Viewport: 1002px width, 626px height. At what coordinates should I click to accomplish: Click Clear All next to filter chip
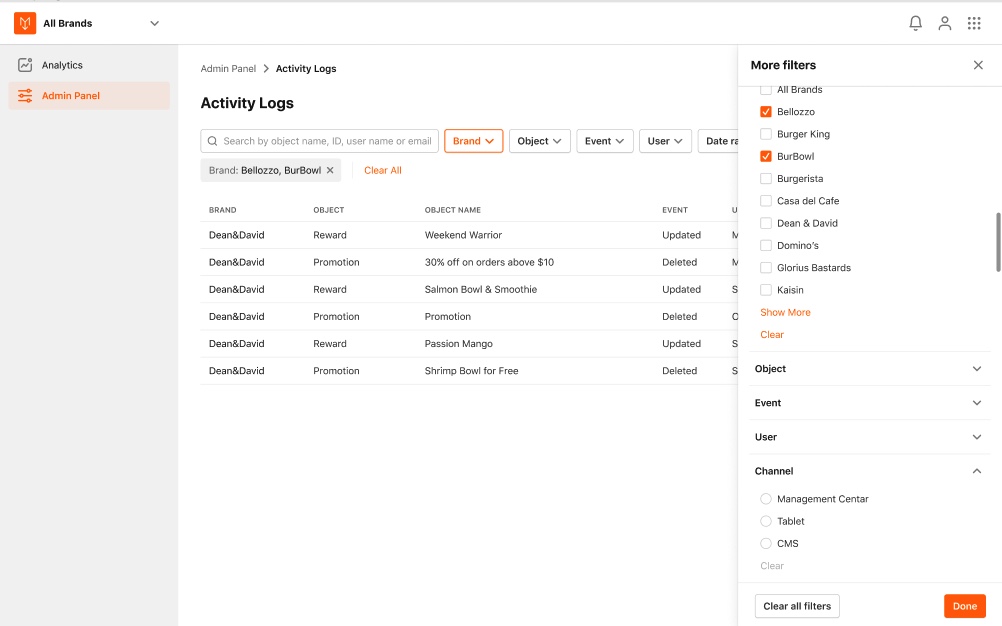click(x=383, y=171)
